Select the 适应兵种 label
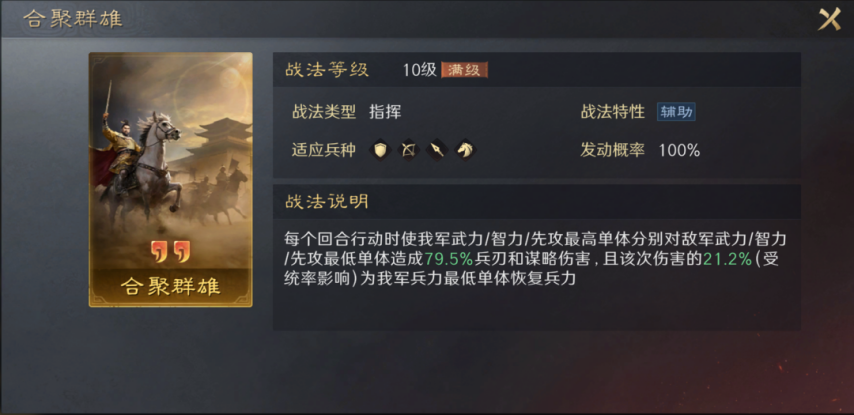The width and height of the screenshot is (854, 415). click(324, 150)
